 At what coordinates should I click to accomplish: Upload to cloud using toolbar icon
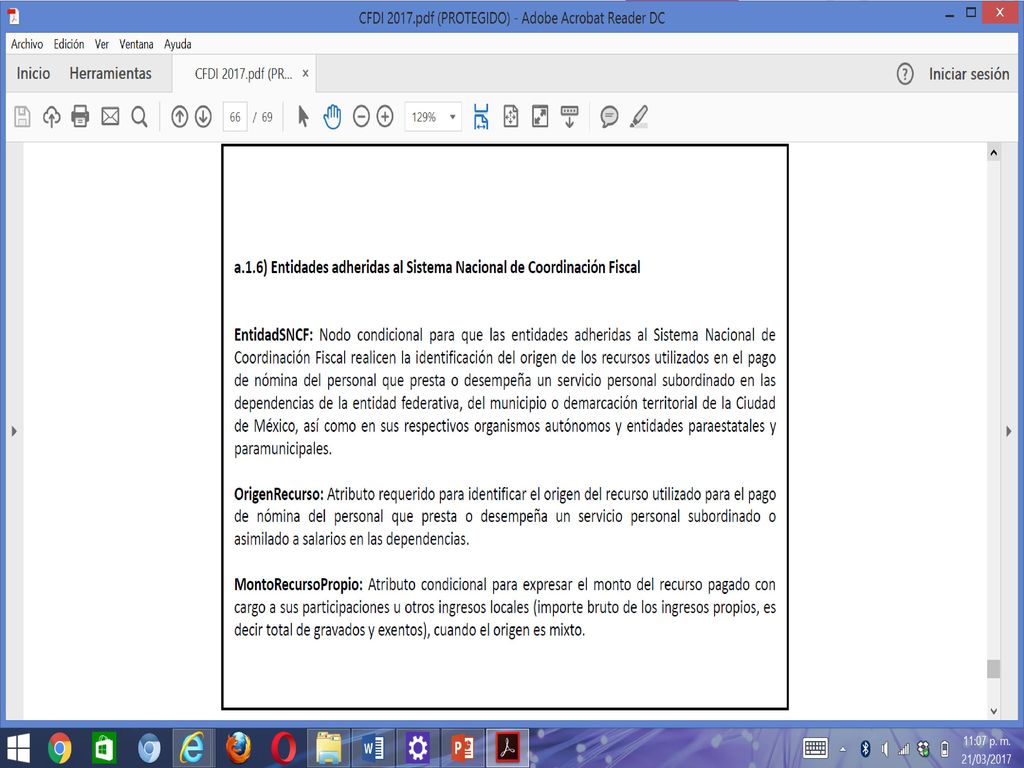click(x=52, y=117)
